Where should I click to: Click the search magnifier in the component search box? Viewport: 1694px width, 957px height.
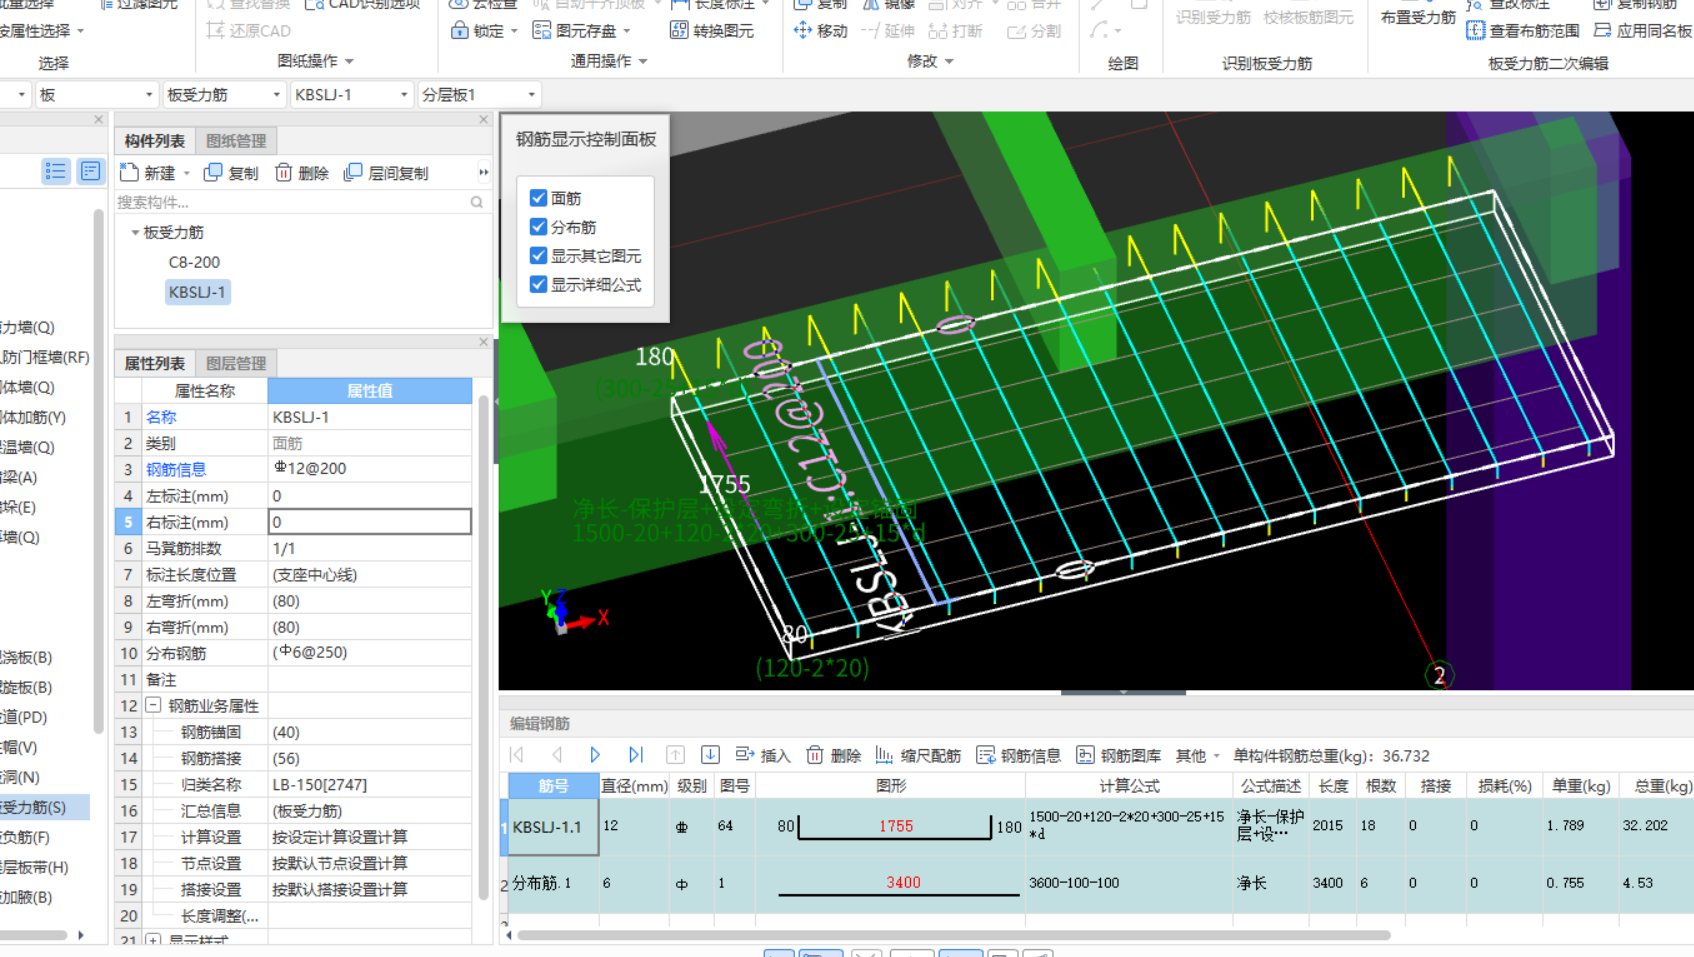pyautogui.click(x=477, y=202)
